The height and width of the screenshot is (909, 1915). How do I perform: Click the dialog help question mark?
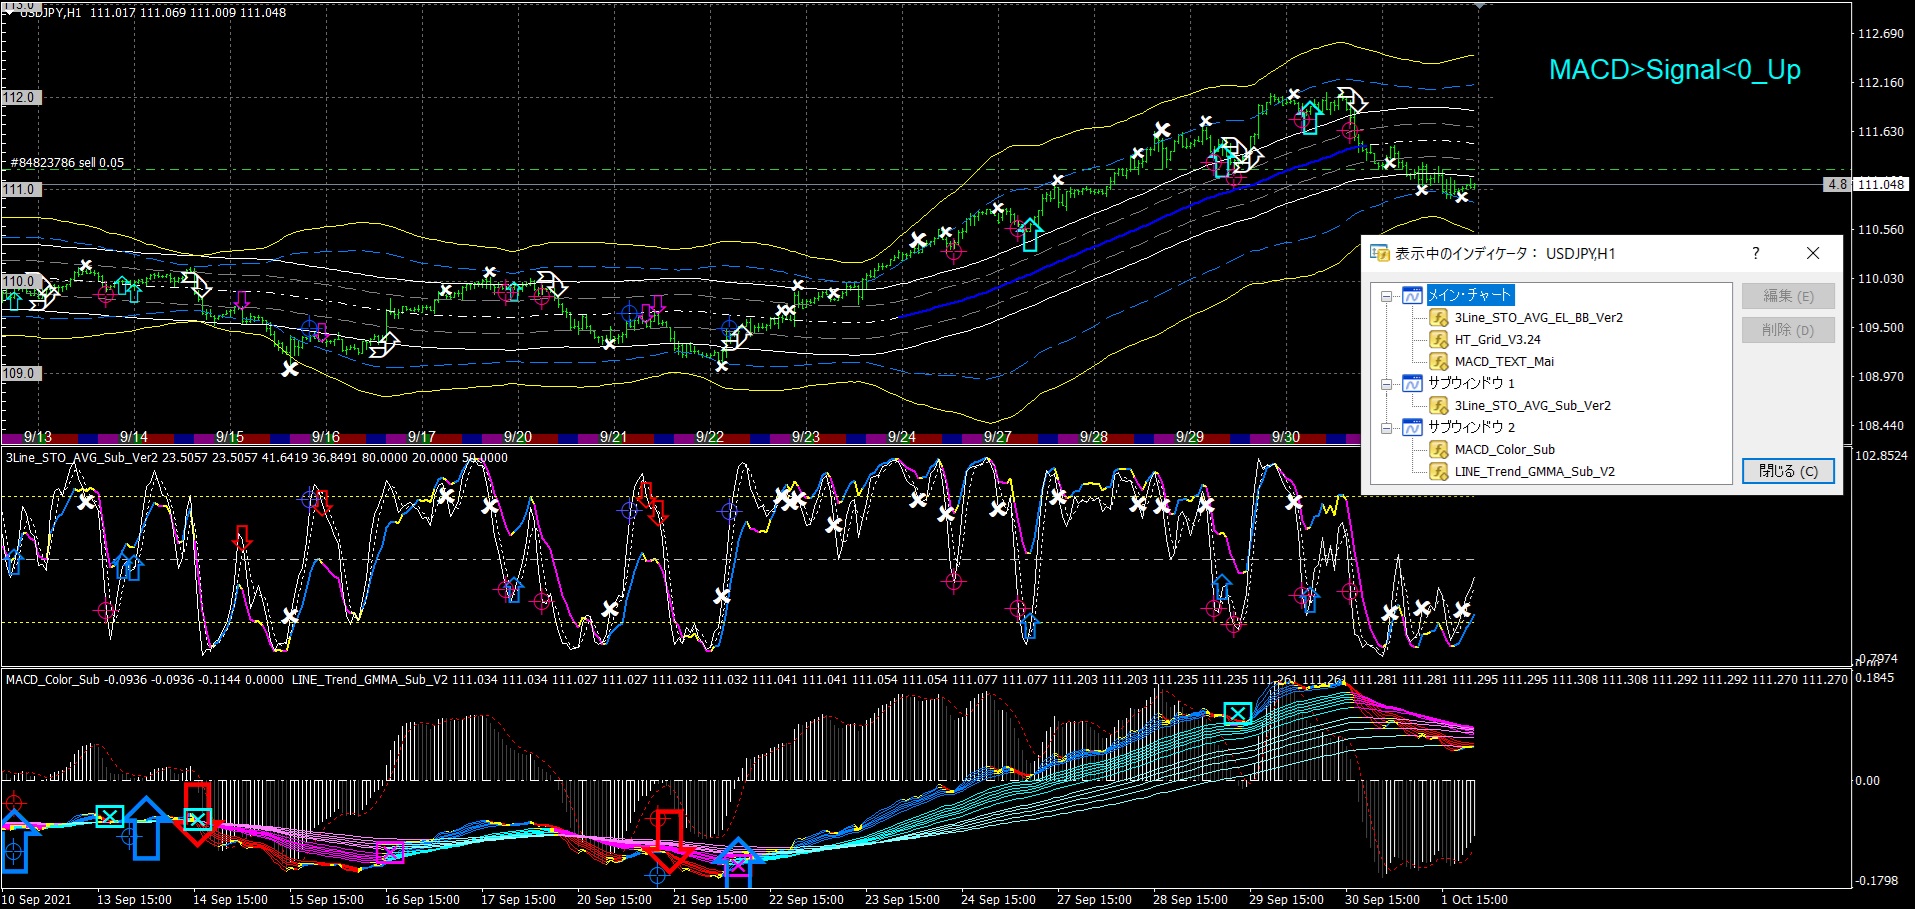point(1755,253)
